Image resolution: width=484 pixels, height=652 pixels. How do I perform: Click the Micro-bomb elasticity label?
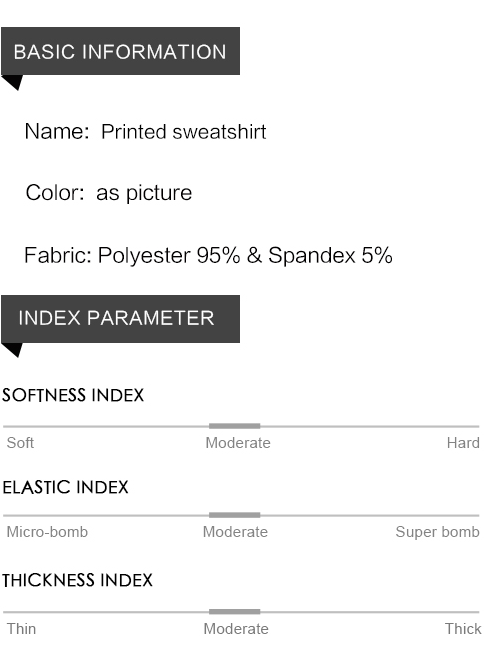(x=47, y=532)
